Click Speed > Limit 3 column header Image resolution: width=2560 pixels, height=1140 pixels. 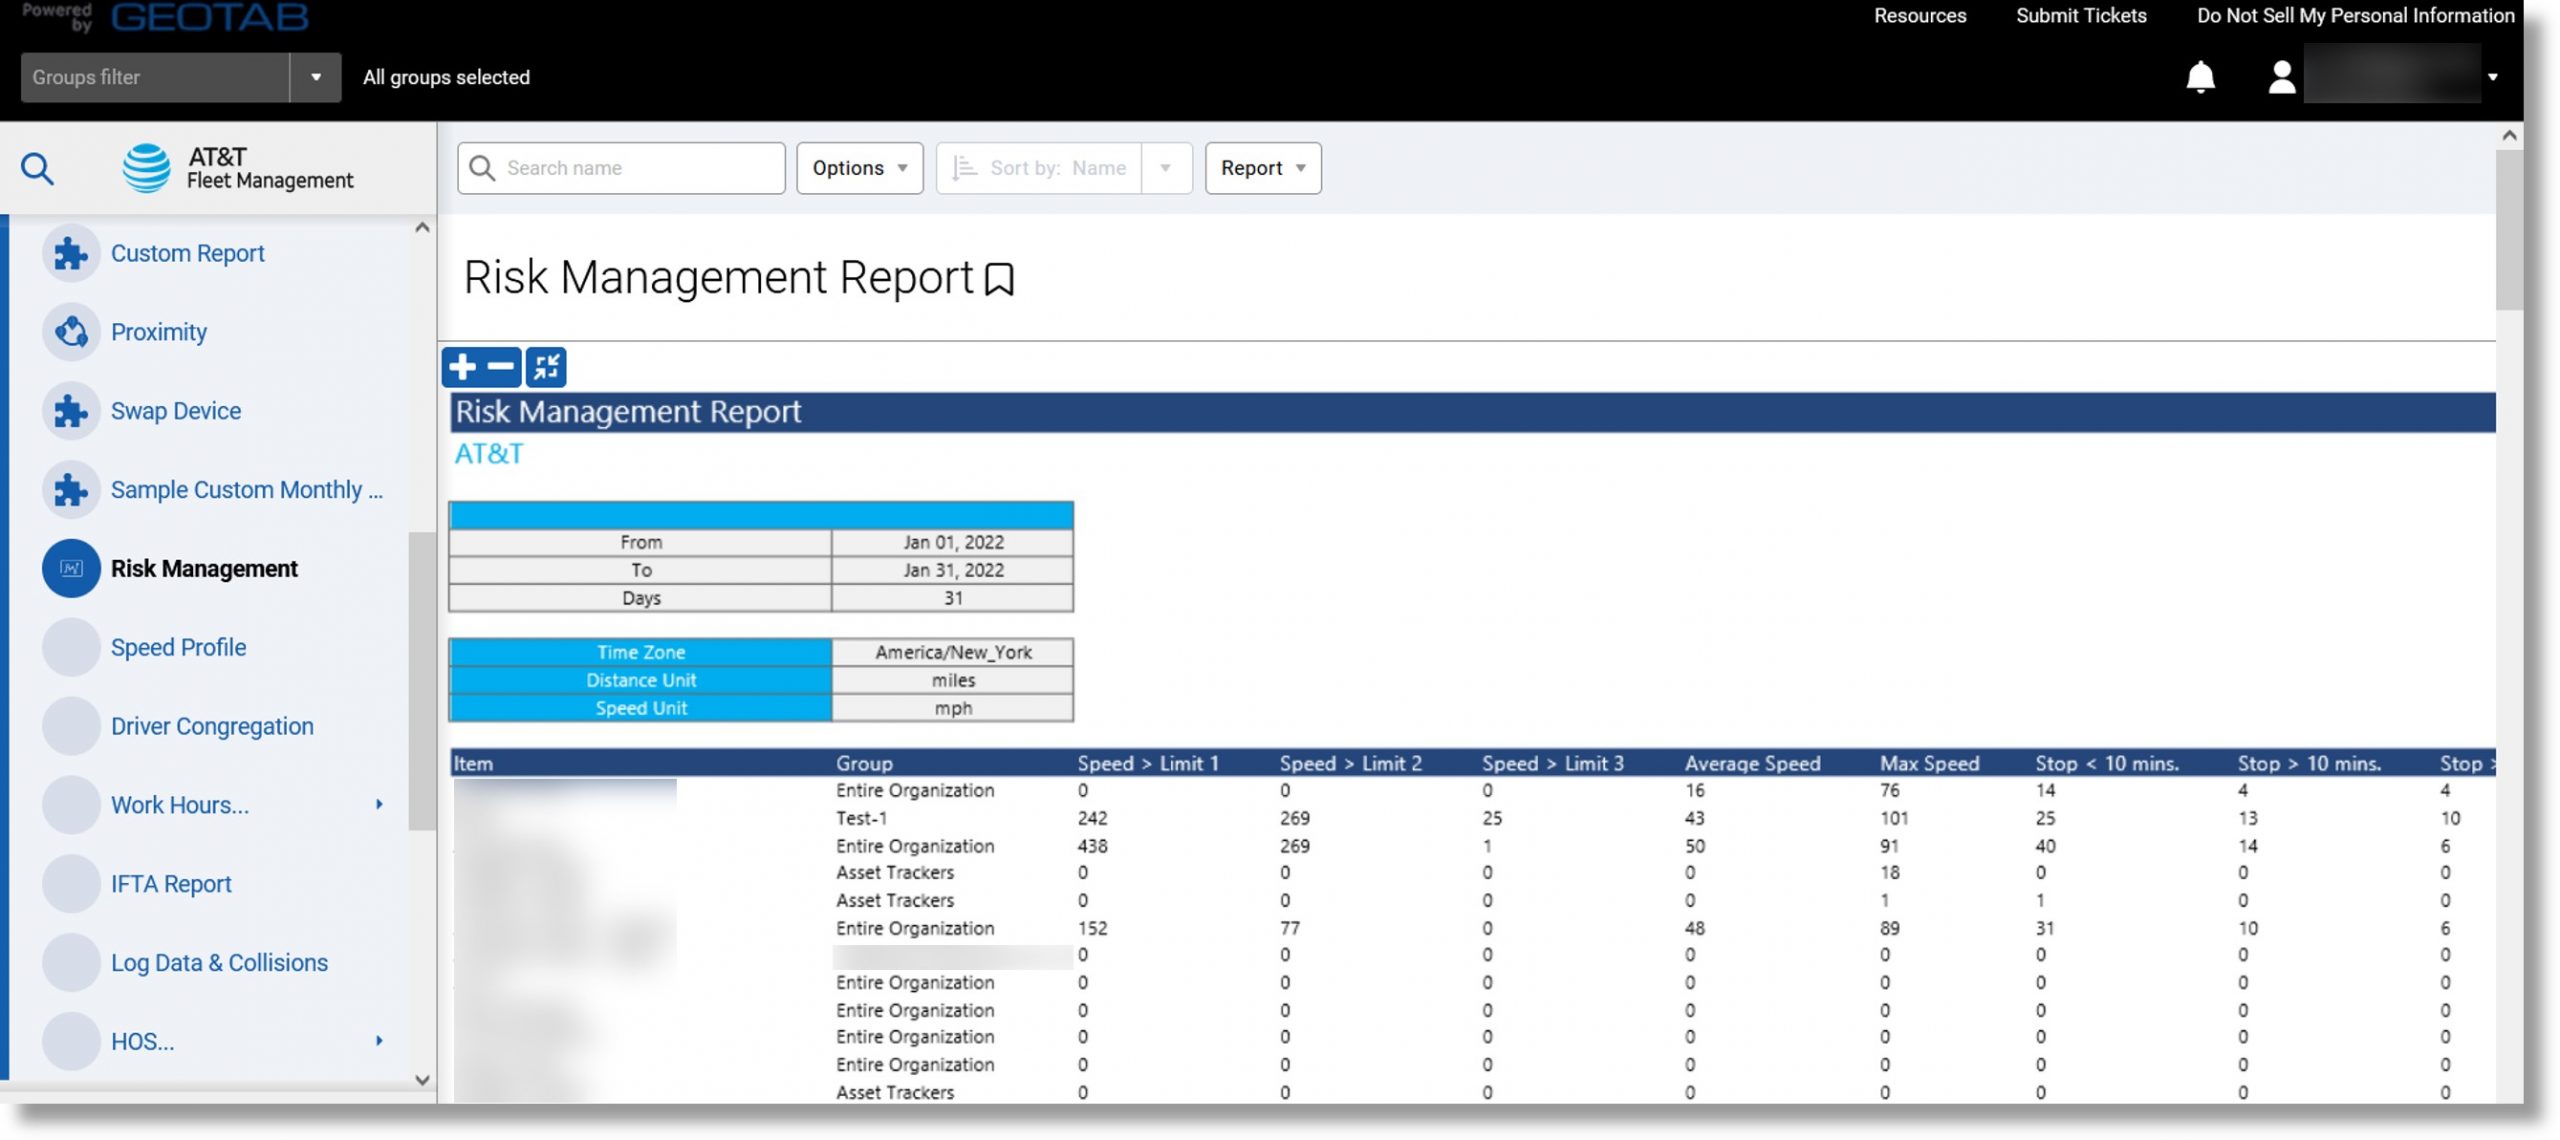1552,764
